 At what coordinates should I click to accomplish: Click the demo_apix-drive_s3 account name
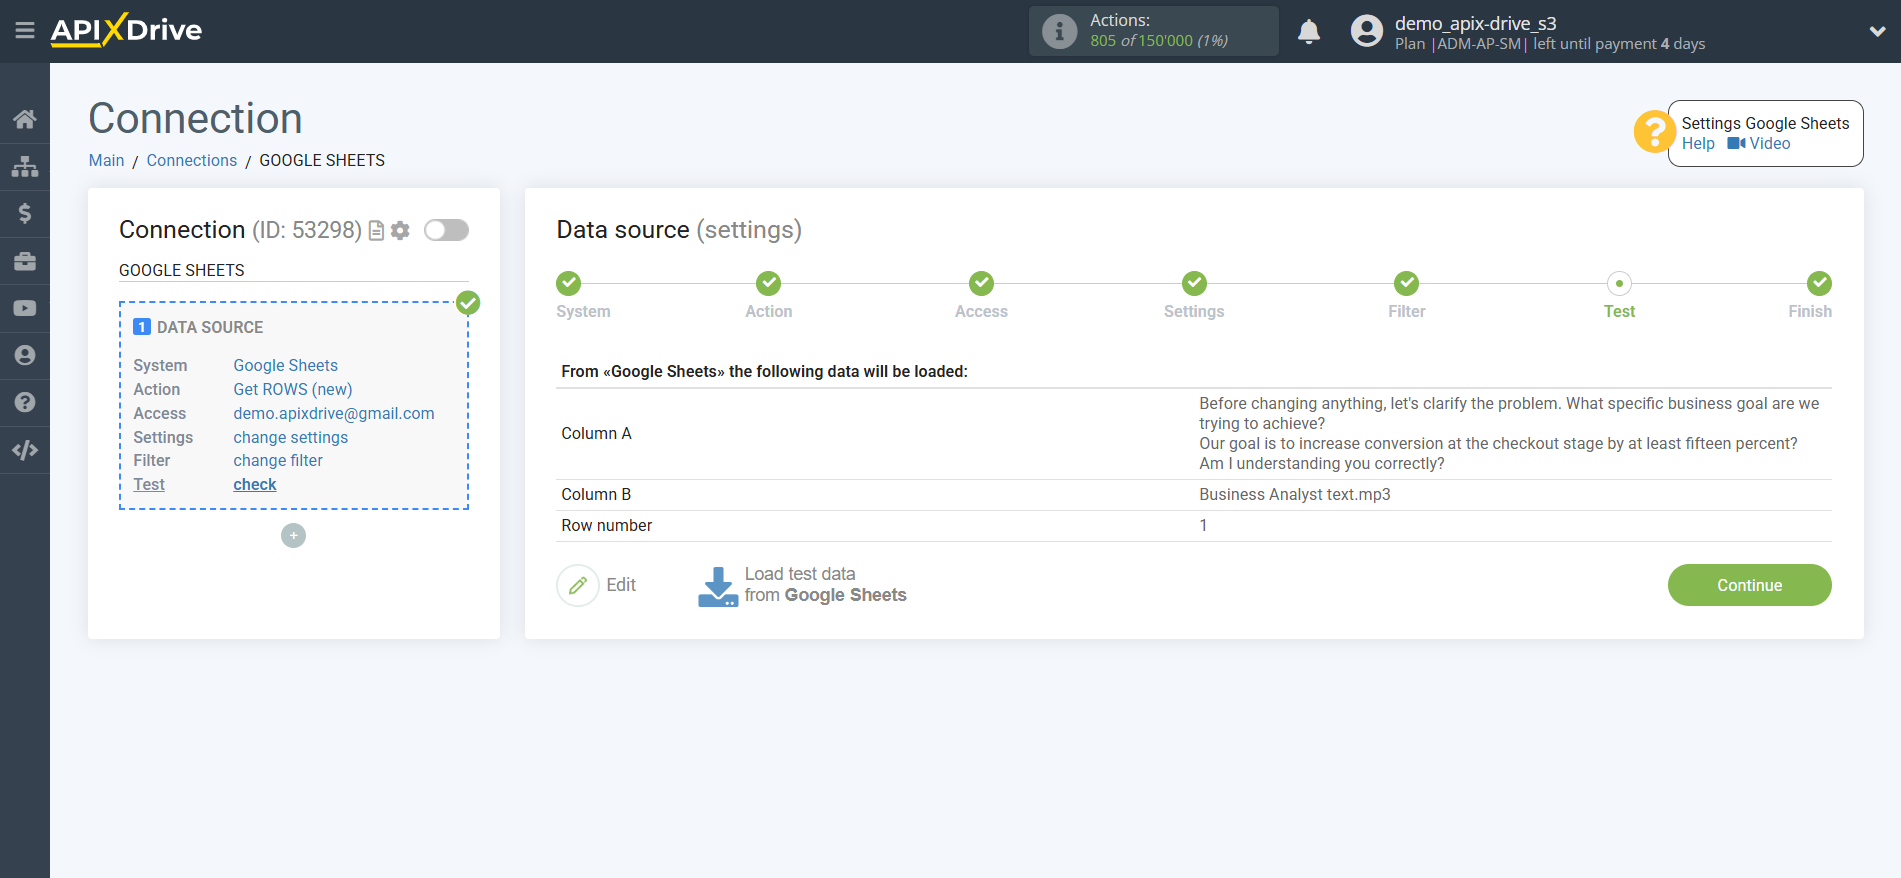[x=1475, y=23]
